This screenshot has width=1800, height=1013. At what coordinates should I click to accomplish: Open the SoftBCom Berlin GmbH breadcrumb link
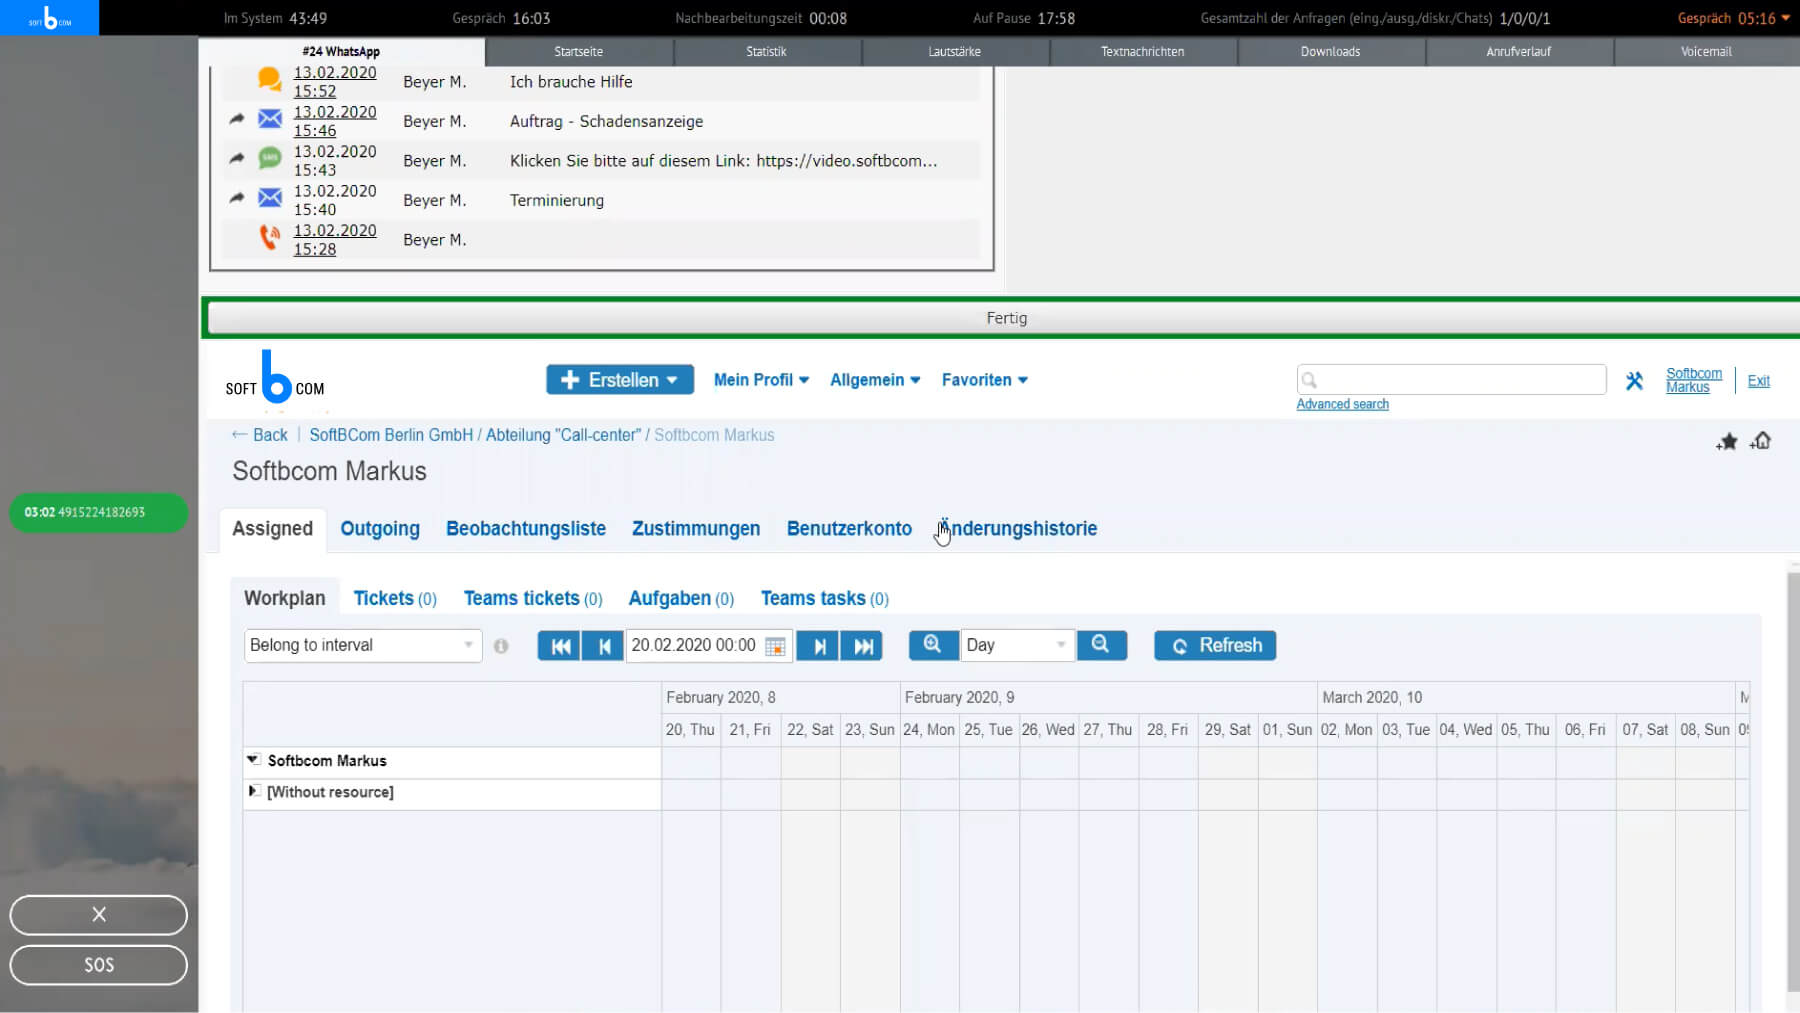click(391, 435)
